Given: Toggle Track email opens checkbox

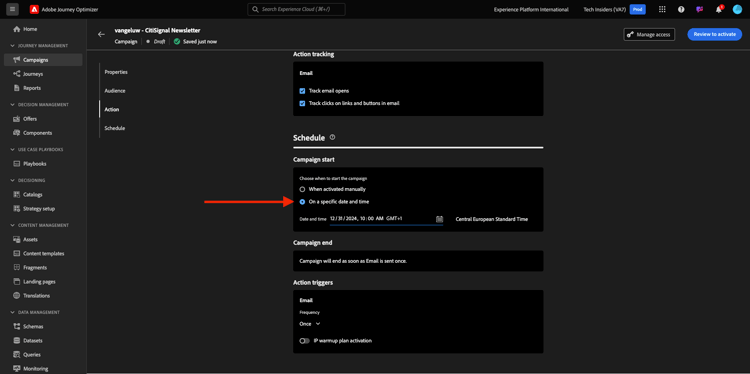Looking at the screenshot, I should [302, 90].
